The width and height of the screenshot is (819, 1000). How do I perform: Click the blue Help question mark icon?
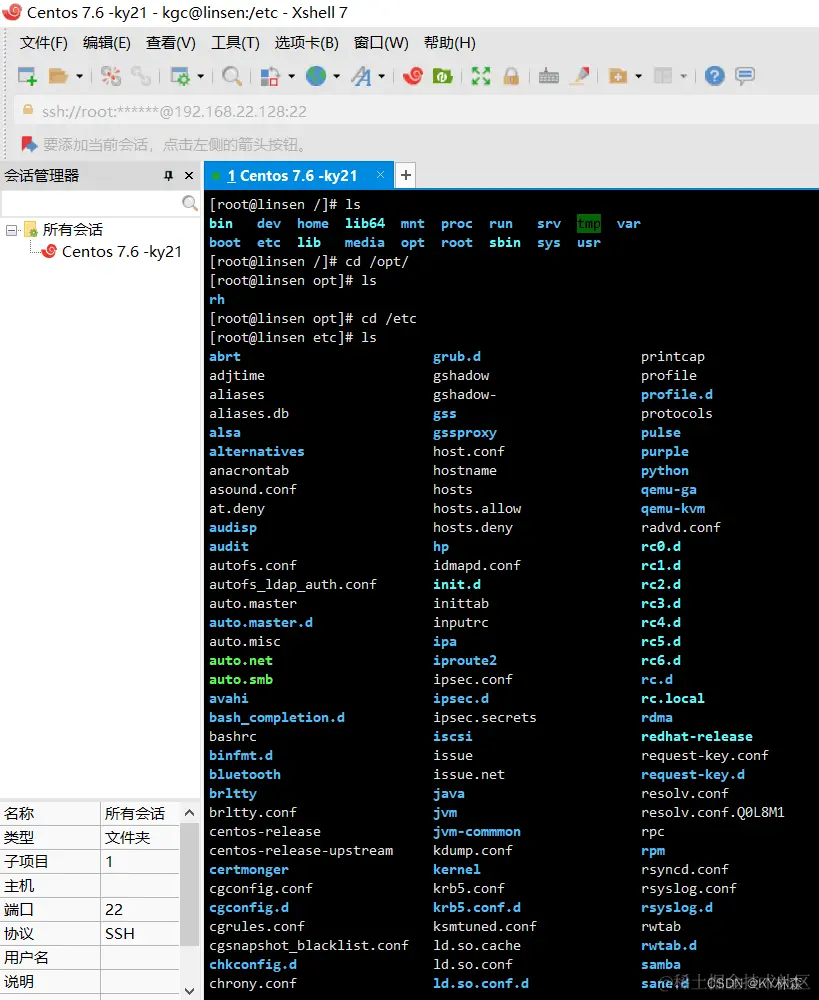point(715,76)
